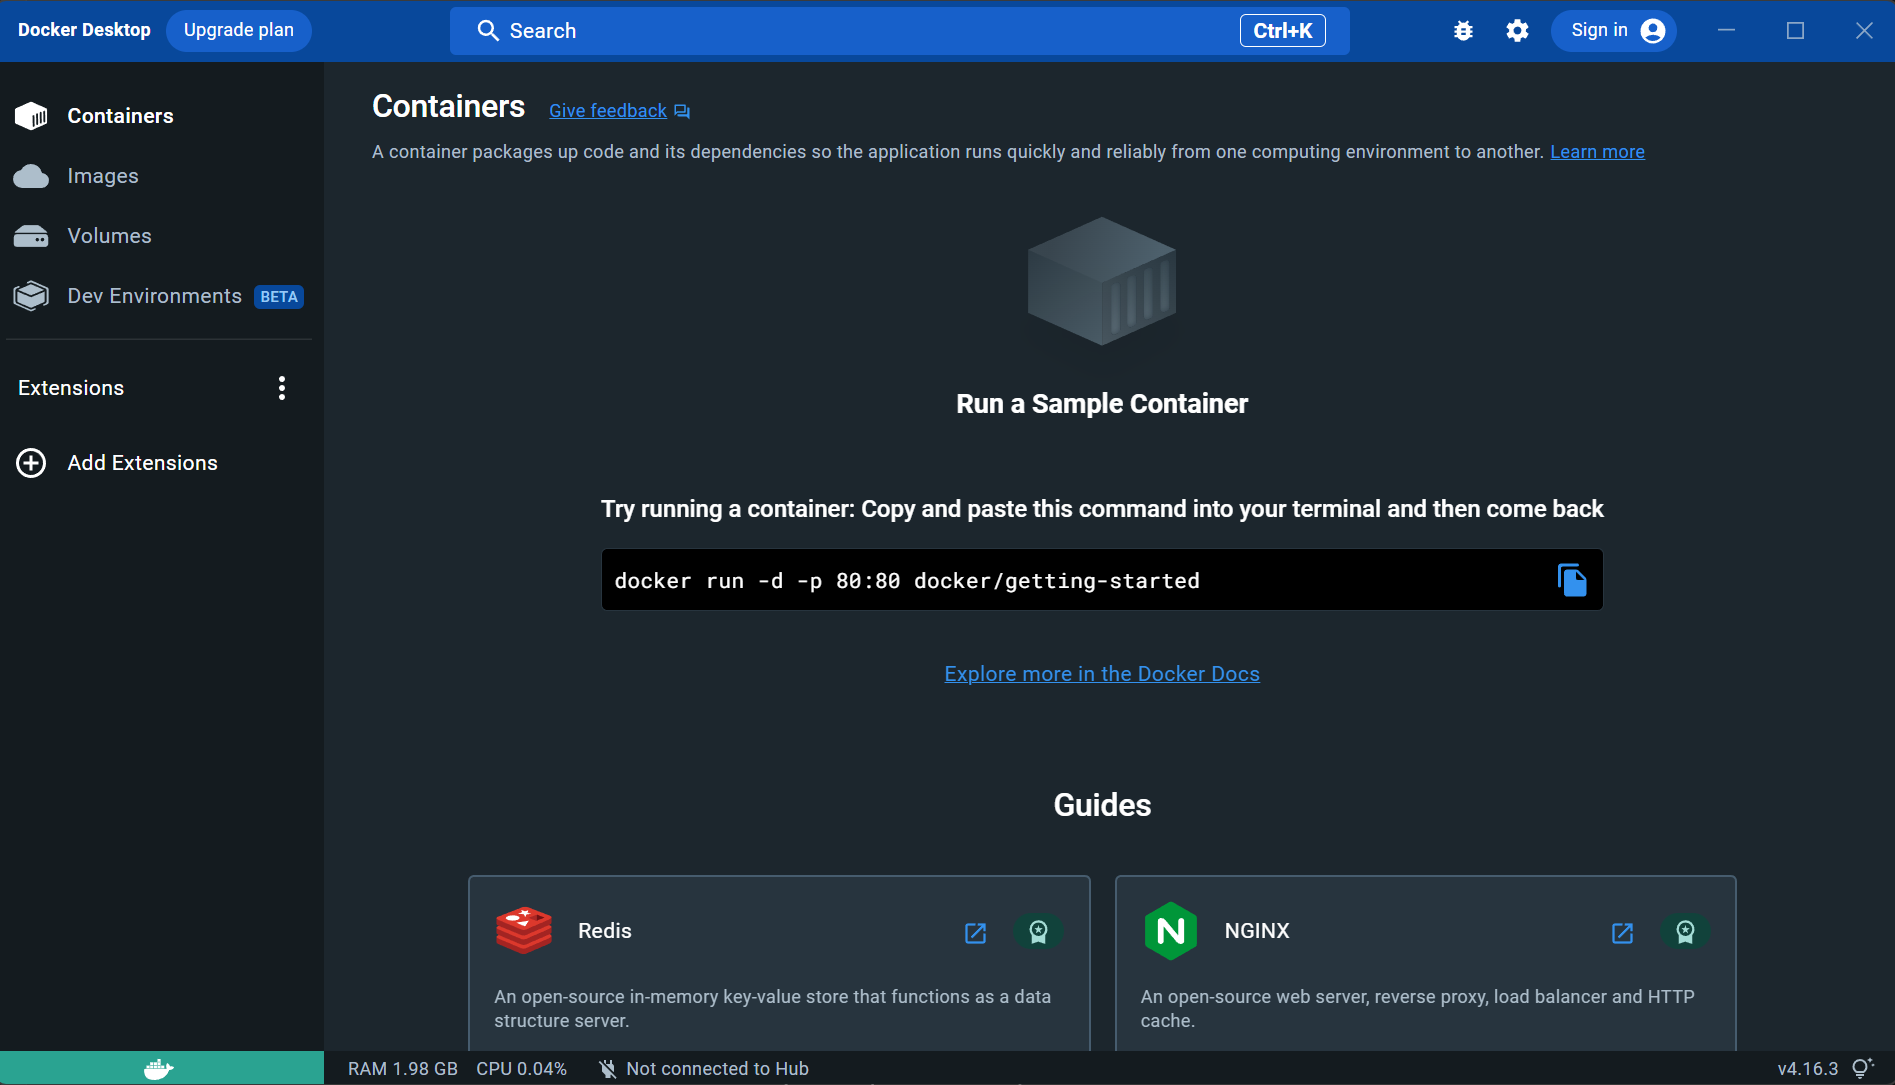Open the Give feedback link
The image size is (1895, 1085).
coord(608,111)
